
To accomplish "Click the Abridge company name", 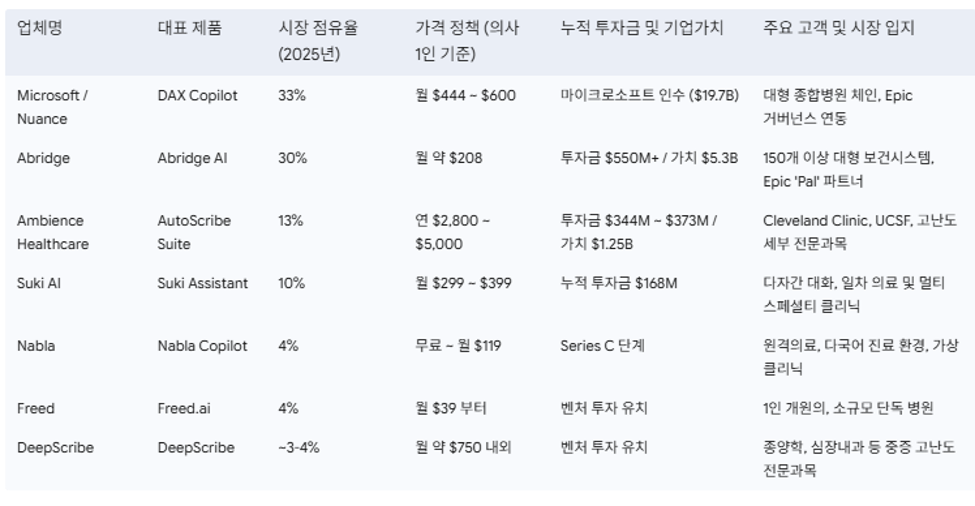I will pyautogui.click(x=44, y=159).
